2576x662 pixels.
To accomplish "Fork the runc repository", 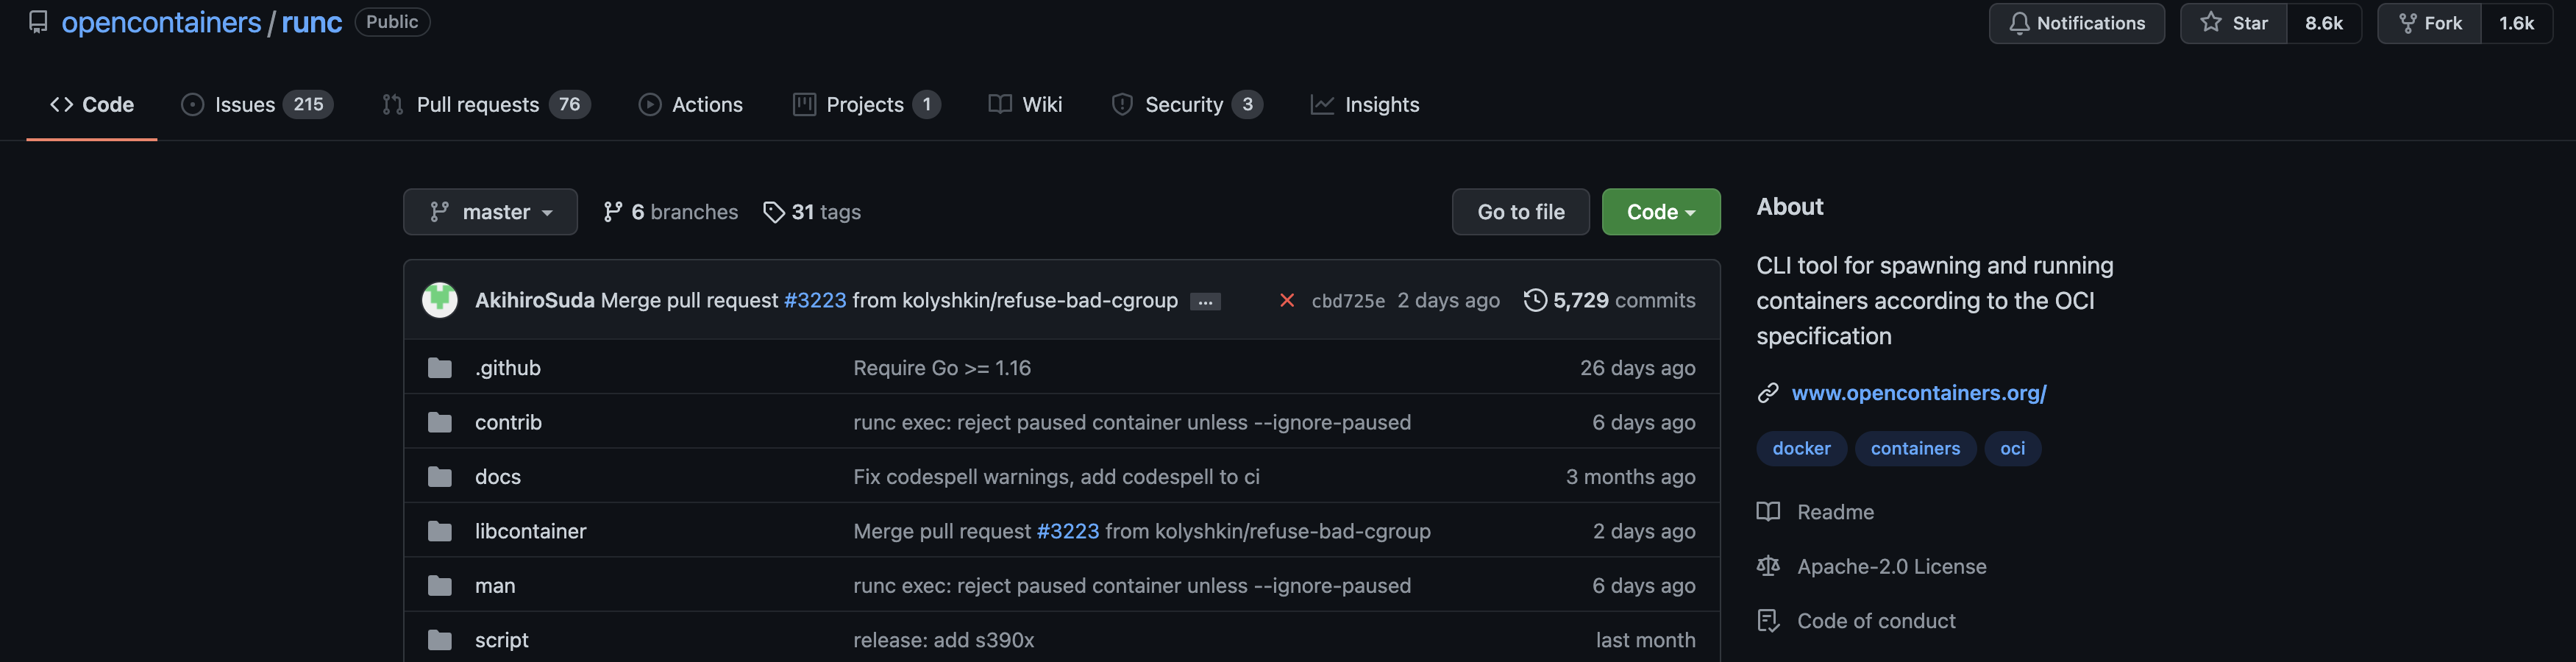I will (2429, 23).
